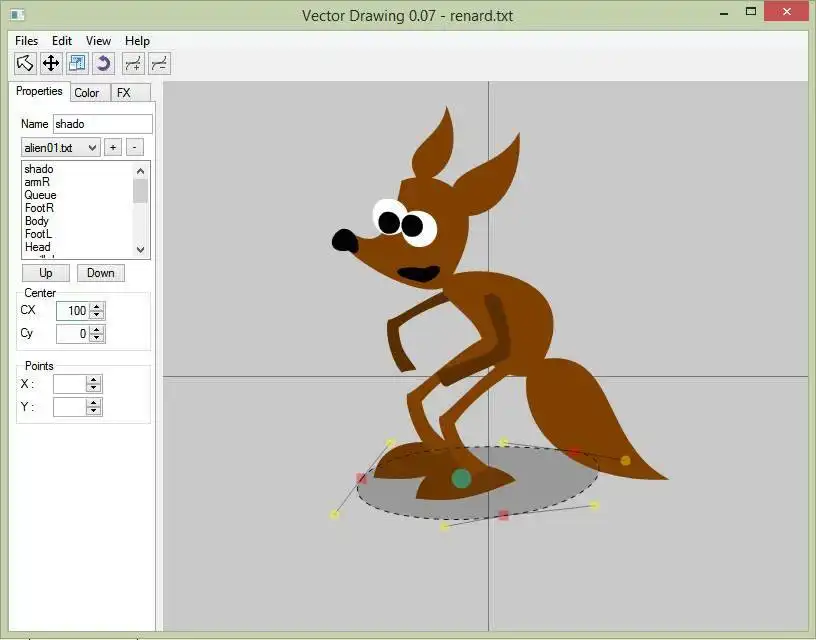Activate the four-arrow move tool
This screenshot has height=640, width=816.
(x=51, y=63)
